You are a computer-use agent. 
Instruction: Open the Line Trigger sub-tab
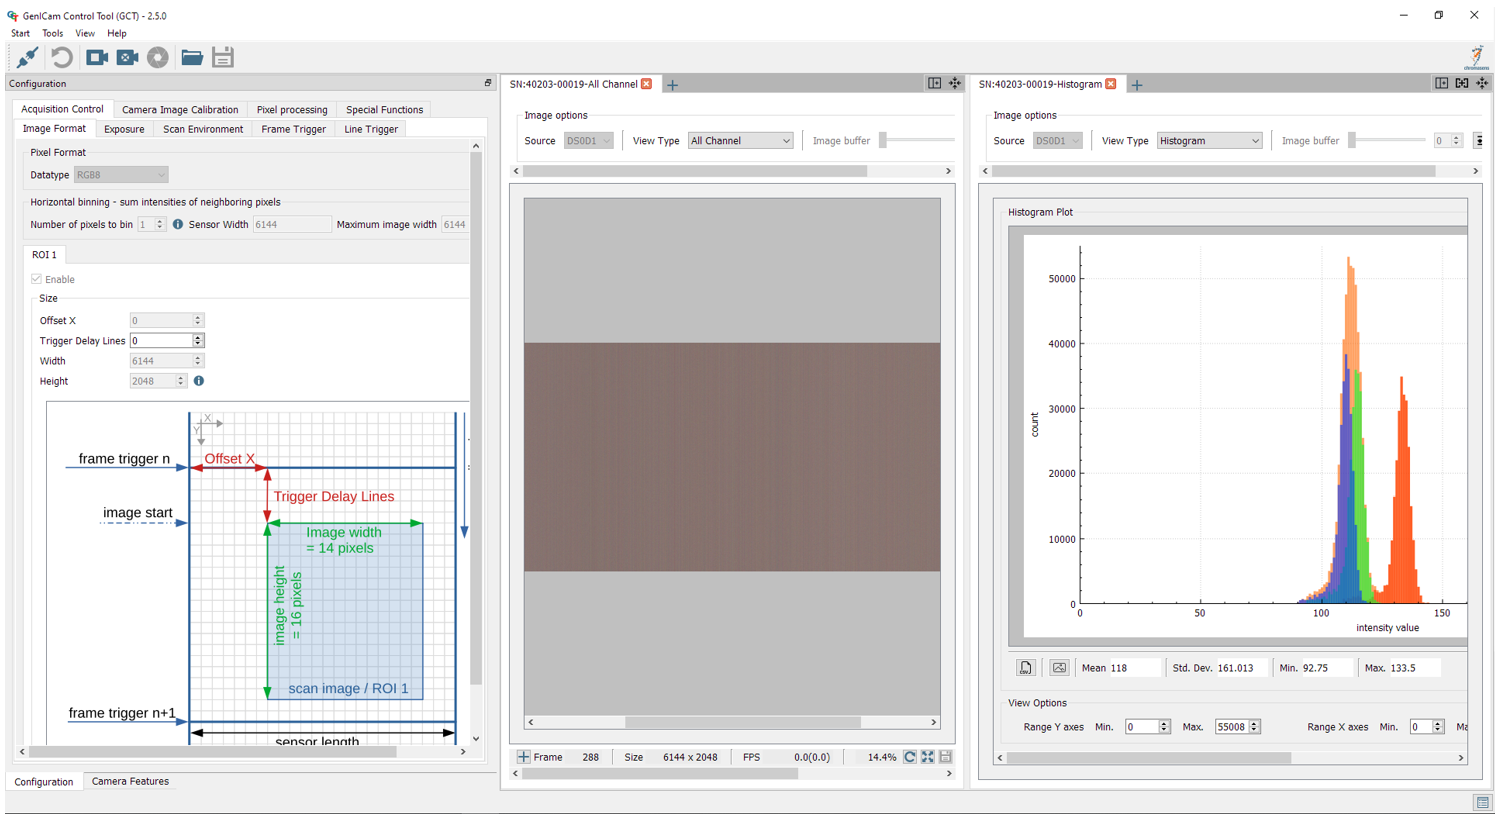pyautogui.click(x=371, y=129)
